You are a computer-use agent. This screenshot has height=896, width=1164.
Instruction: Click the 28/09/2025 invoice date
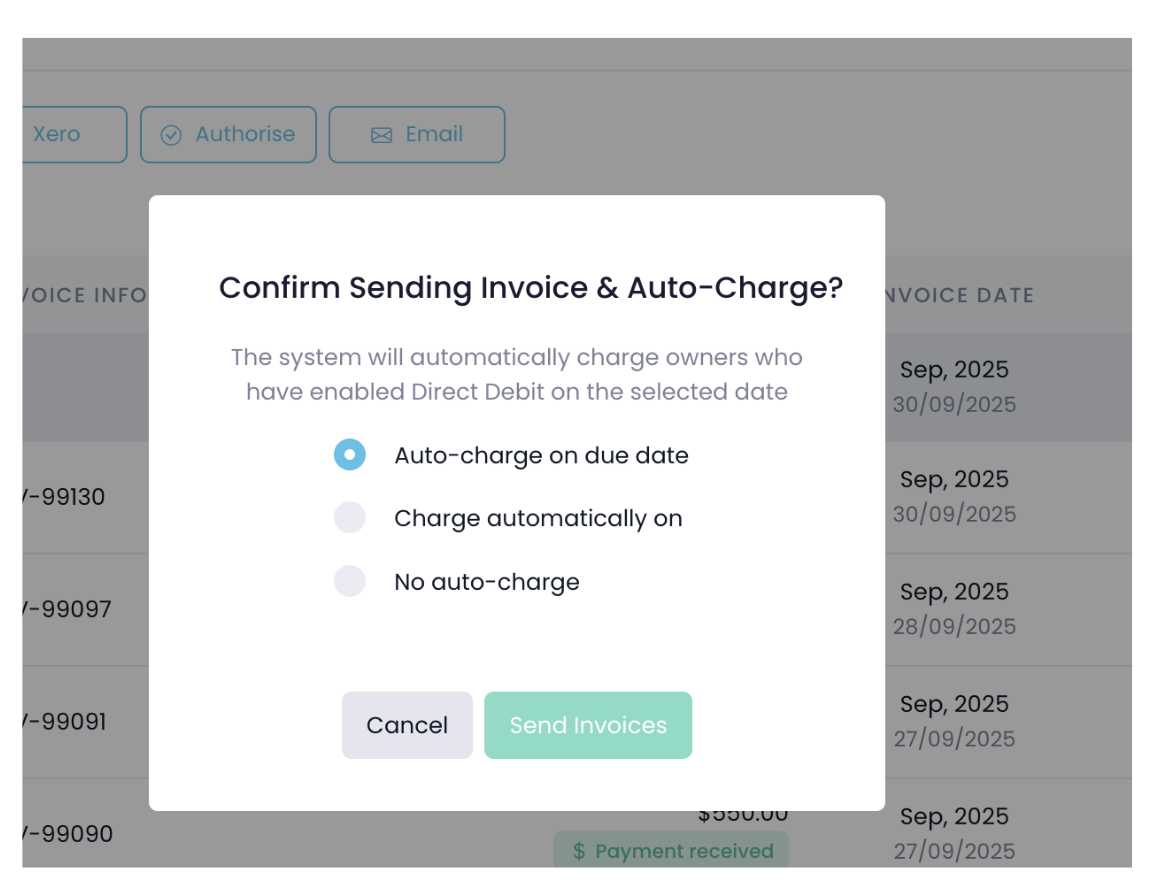tap(954, 626)
